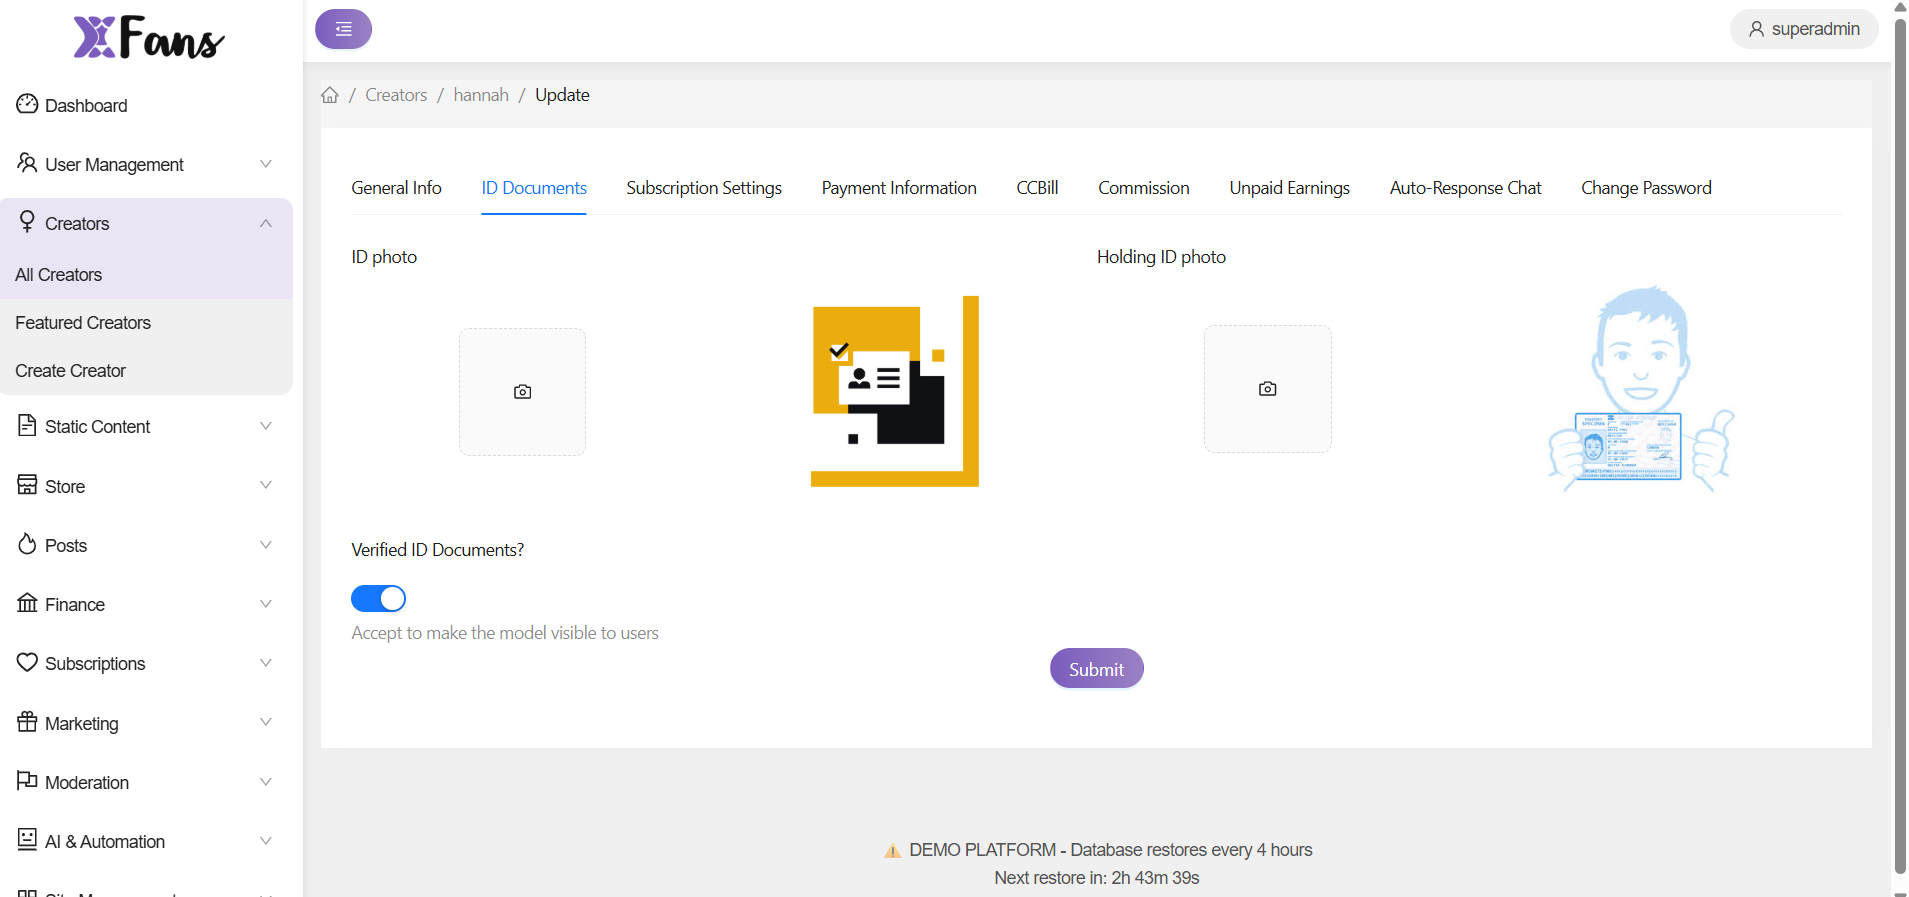Image resolution: width=1909 pixels, height=897 pixels.
Task: Click the Holding ID photo camera icon
Action: click(1267, 389)
